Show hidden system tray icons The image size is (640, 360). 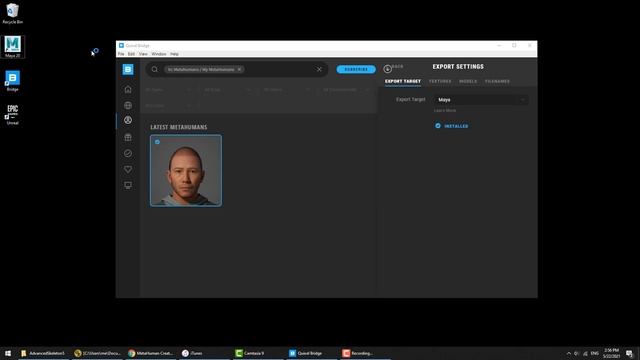(569, 353)
